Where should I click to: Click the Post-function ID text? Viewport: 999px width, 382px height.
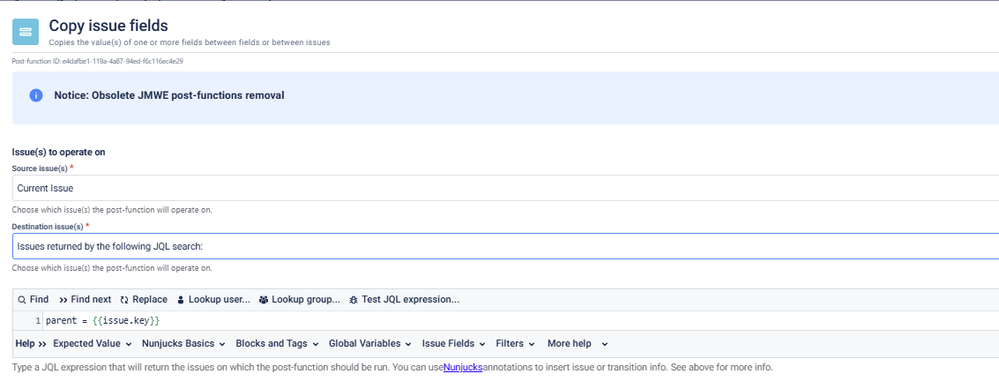pyautogui.click(x=97, y=61)
